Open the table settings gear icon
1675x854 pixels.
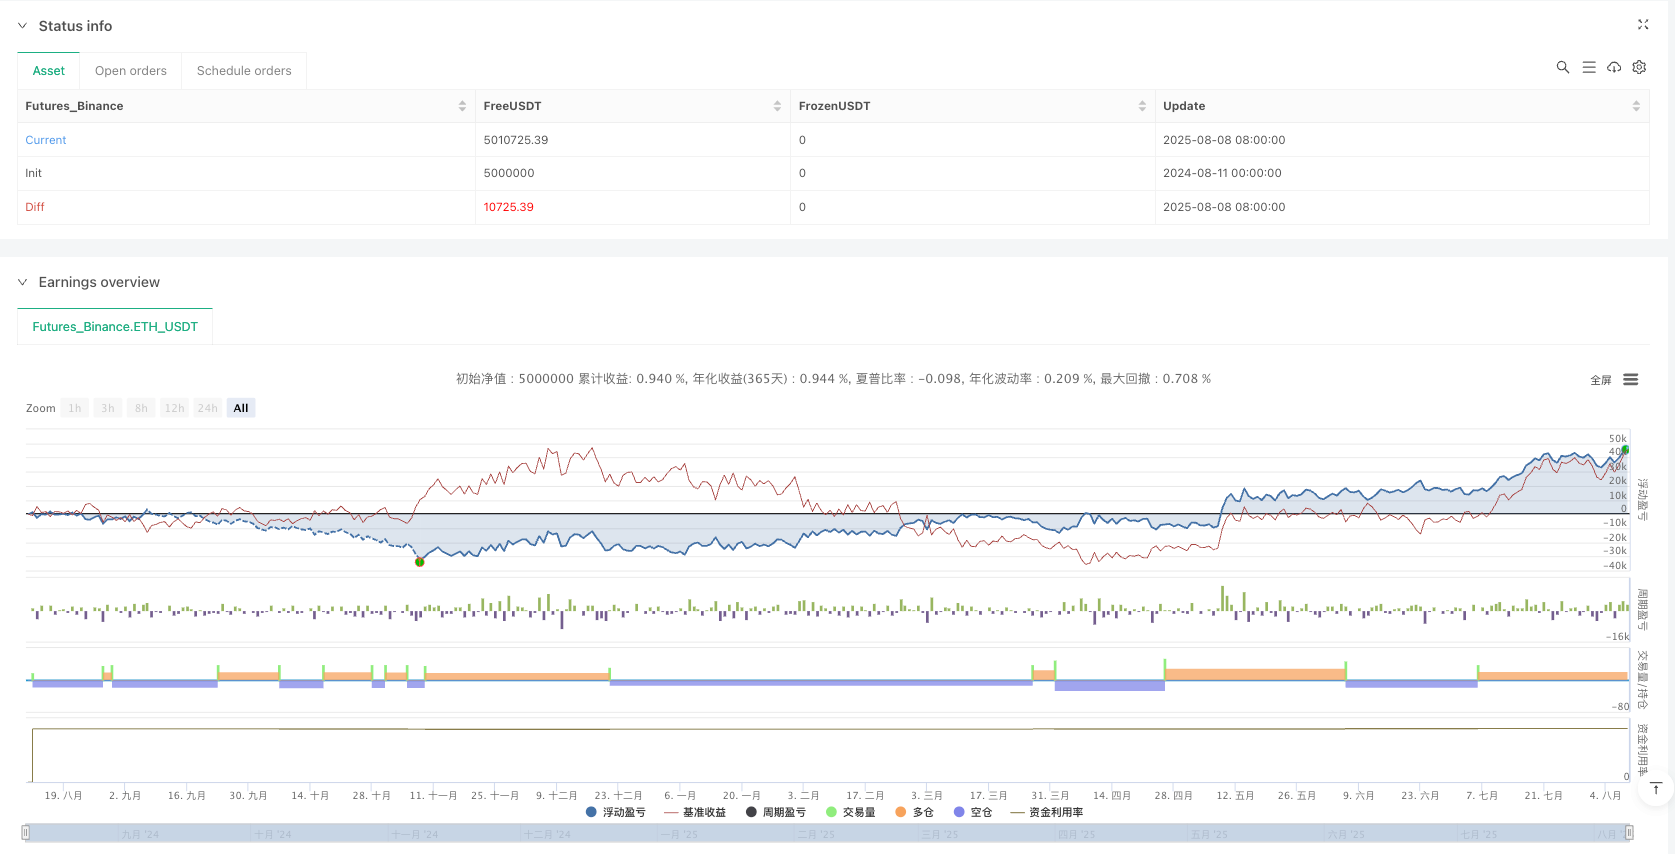(x=1639, y=67)
